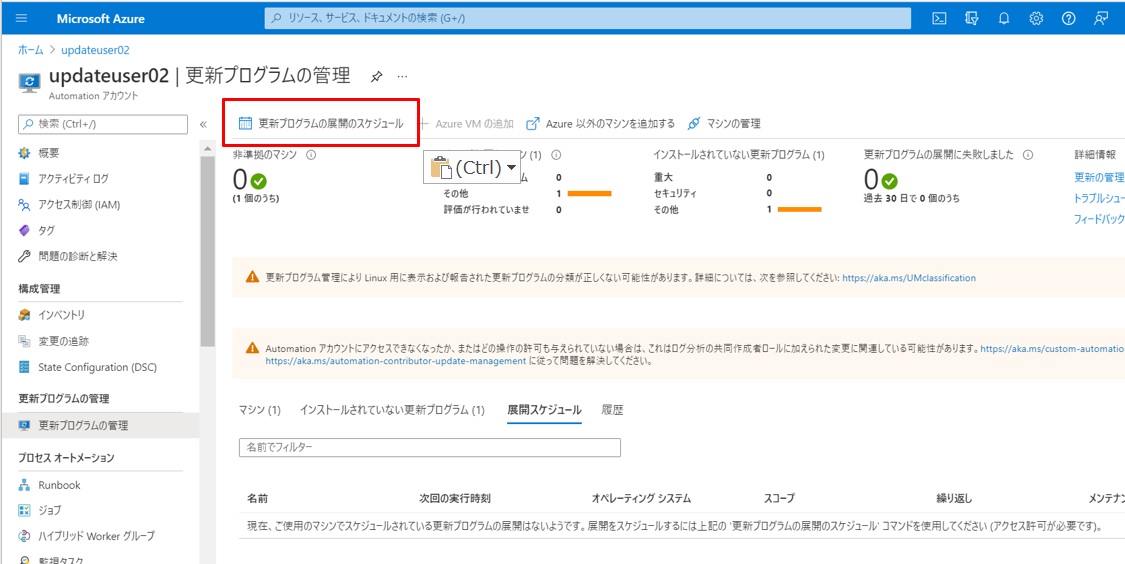Viewport: 1125px width, 564px height.
Task: Click the Automation account icon beside title
Action: pos(29,83)
